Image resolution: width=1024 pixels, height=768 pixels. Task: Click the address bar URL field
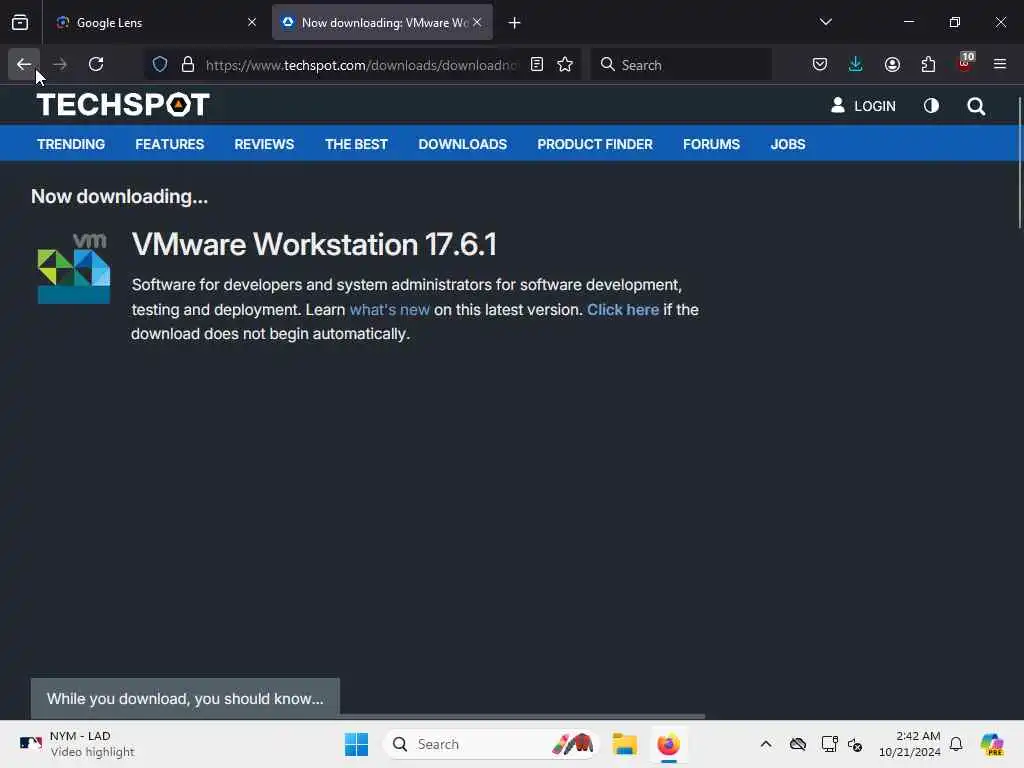[x=361, y=65]
